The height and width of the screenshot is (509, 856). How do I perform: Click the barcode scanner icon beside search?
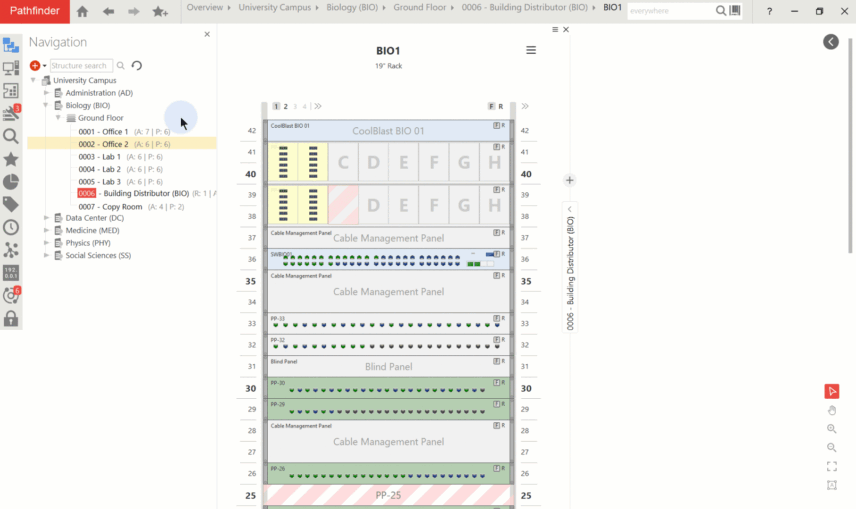(736, 11)
